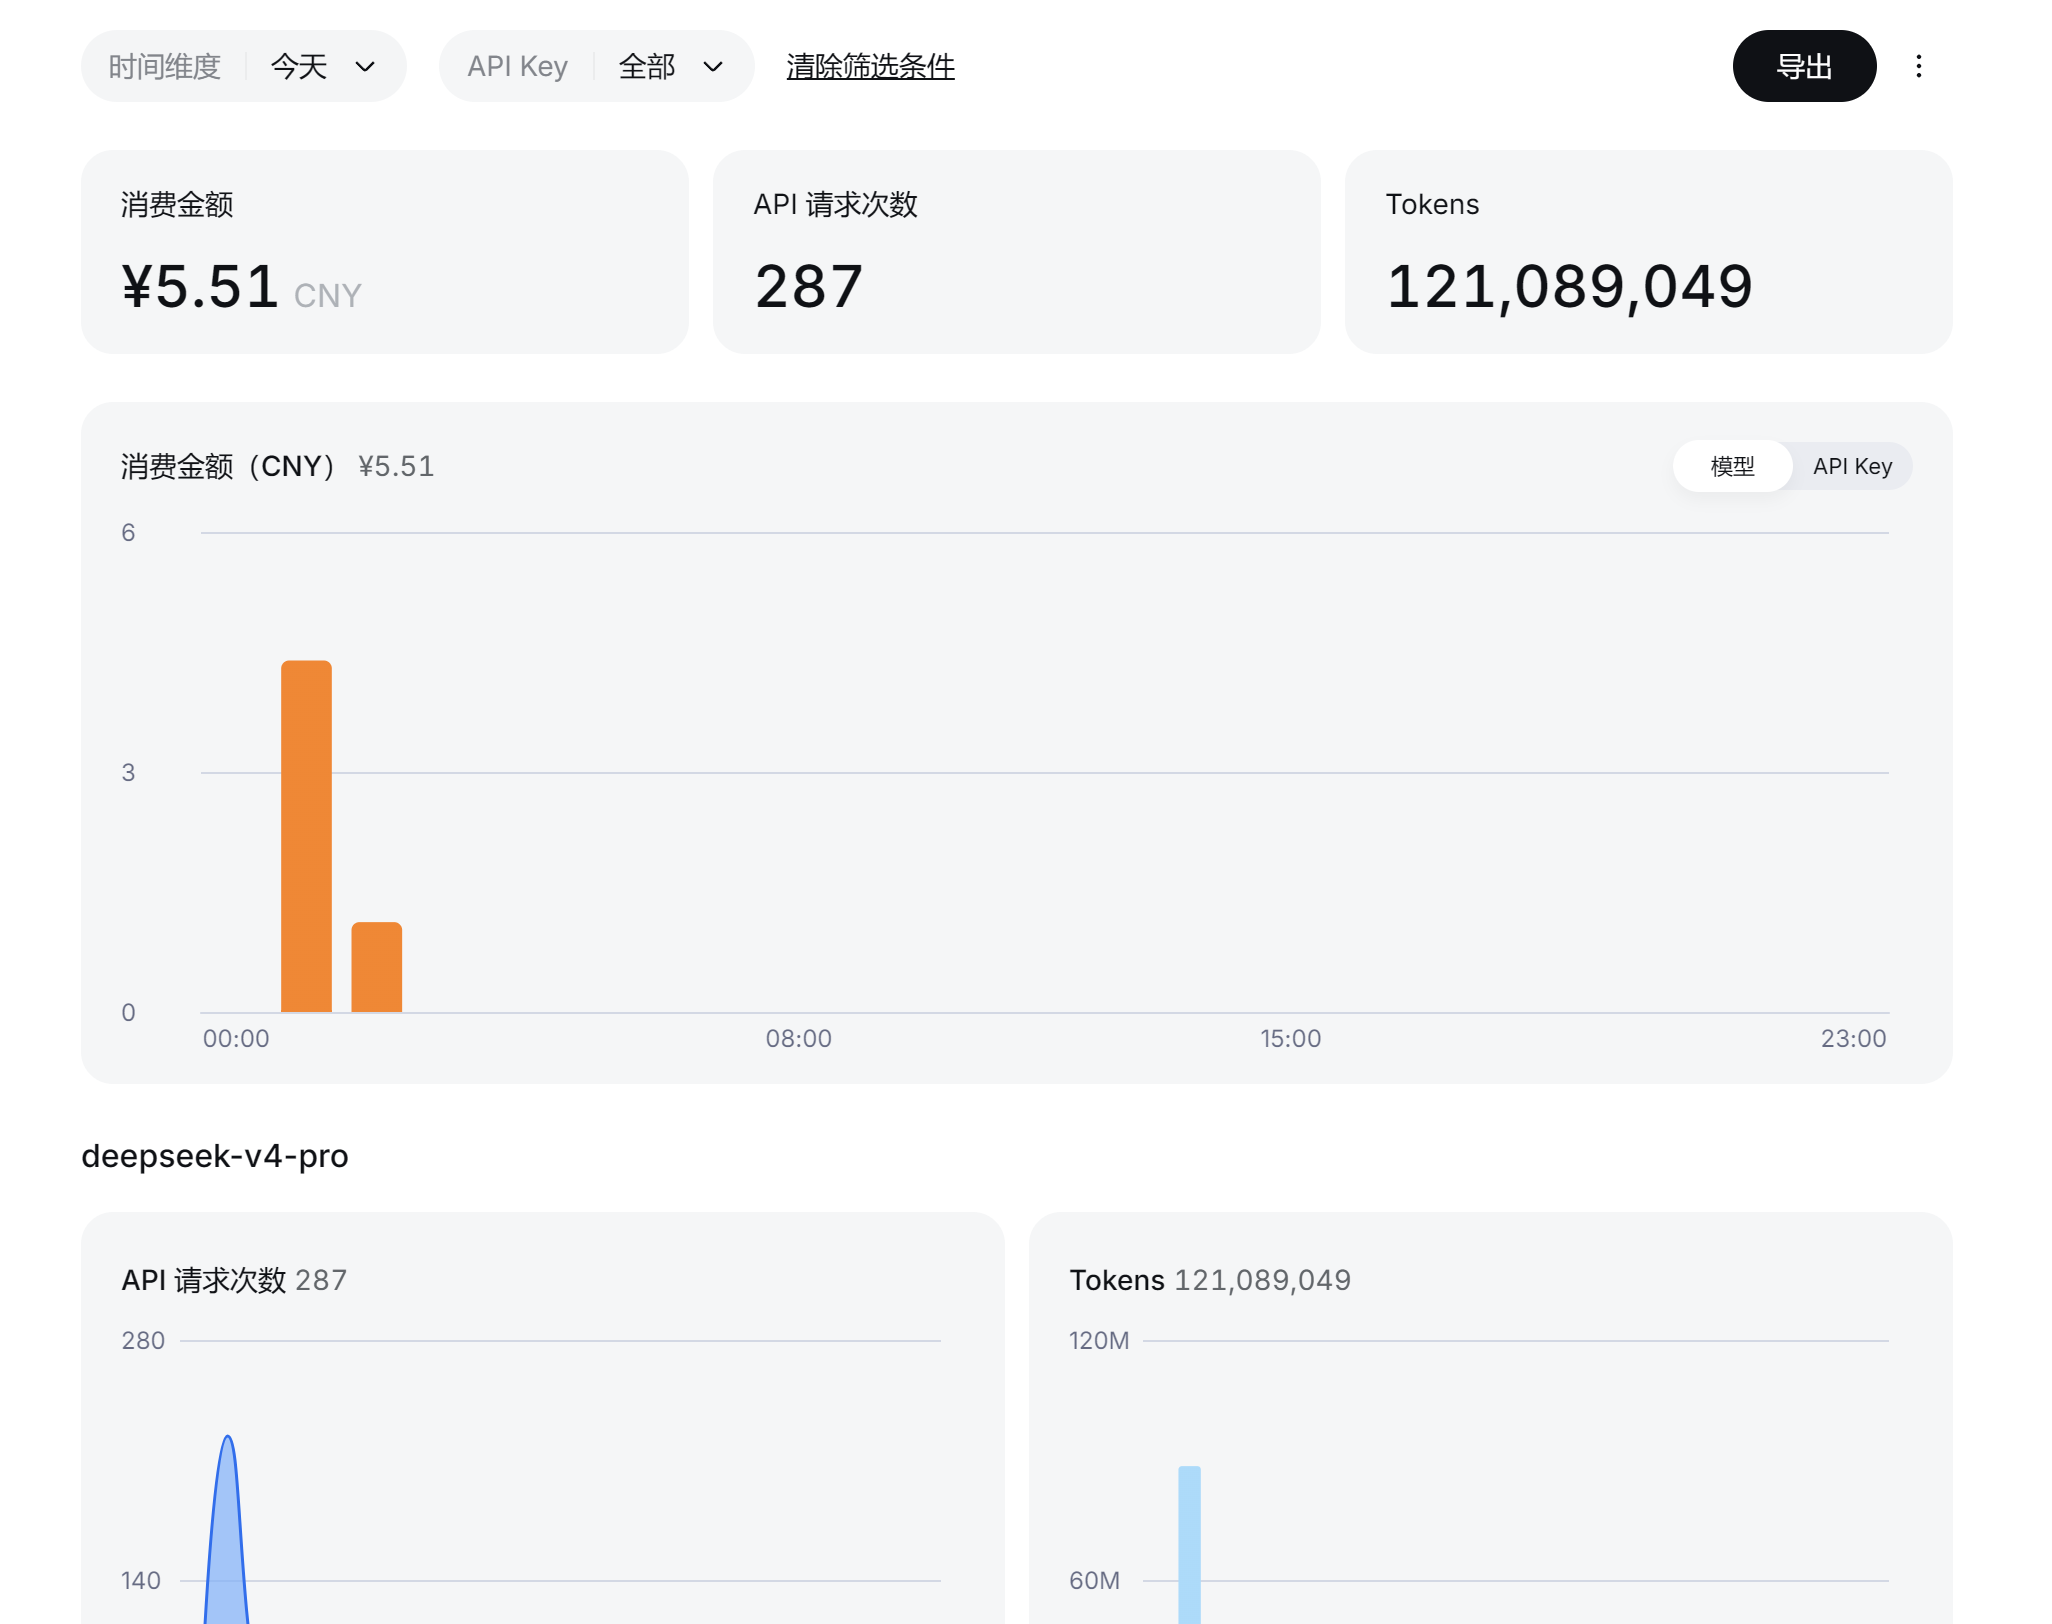Screen dimensions: 2052x1624
Task: Switch chart grouping to API Key
Action: click(1852, 466)
